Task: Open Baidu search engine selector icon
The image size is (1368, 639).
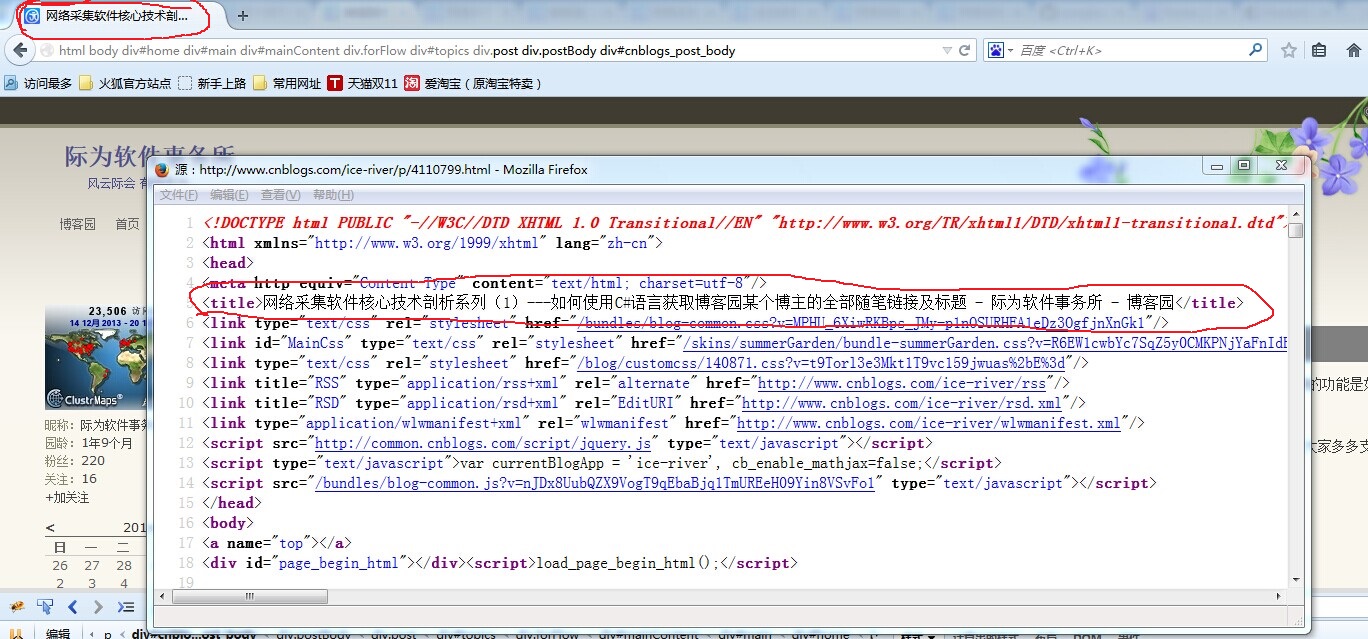Action: [x=999, y=50]
